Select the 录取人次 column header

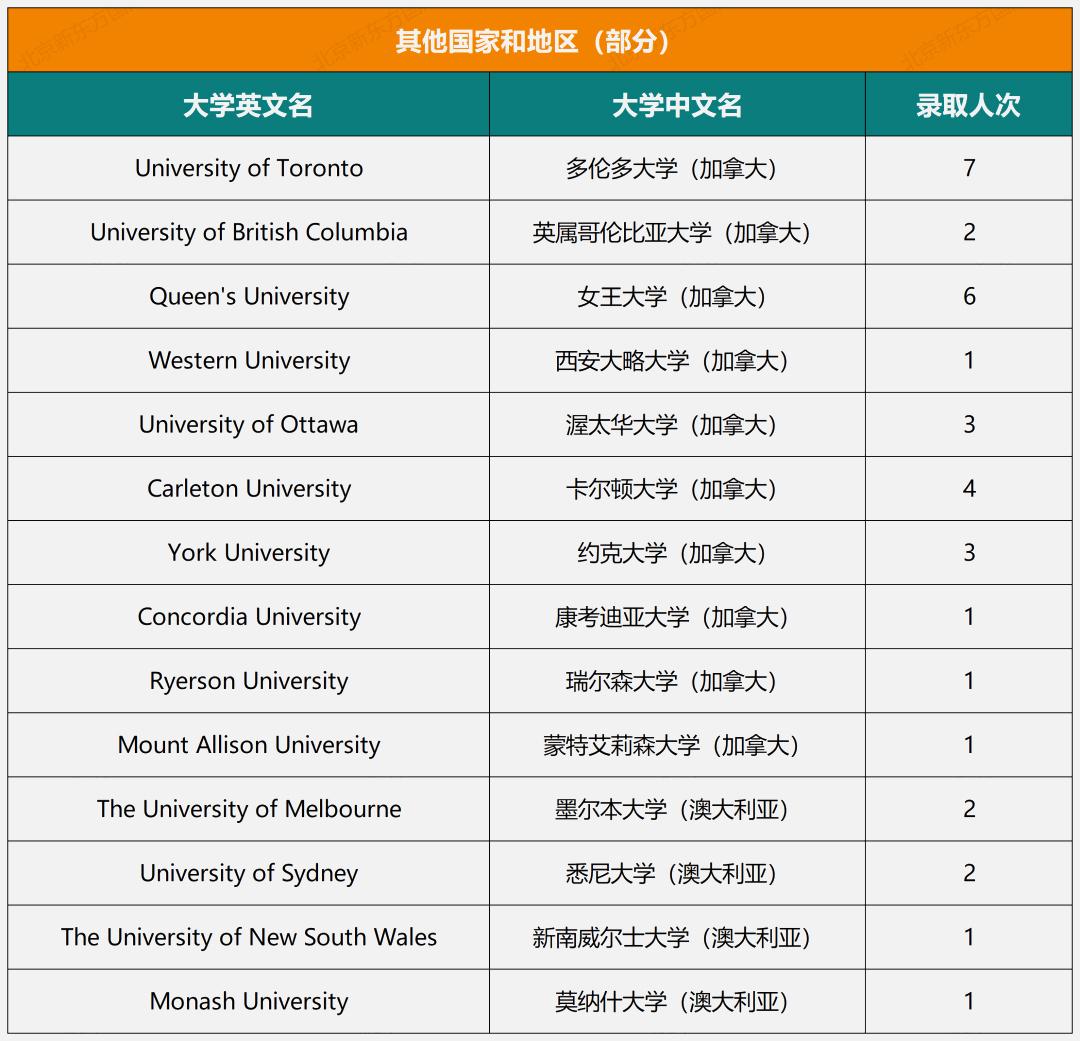pos(968,105)
